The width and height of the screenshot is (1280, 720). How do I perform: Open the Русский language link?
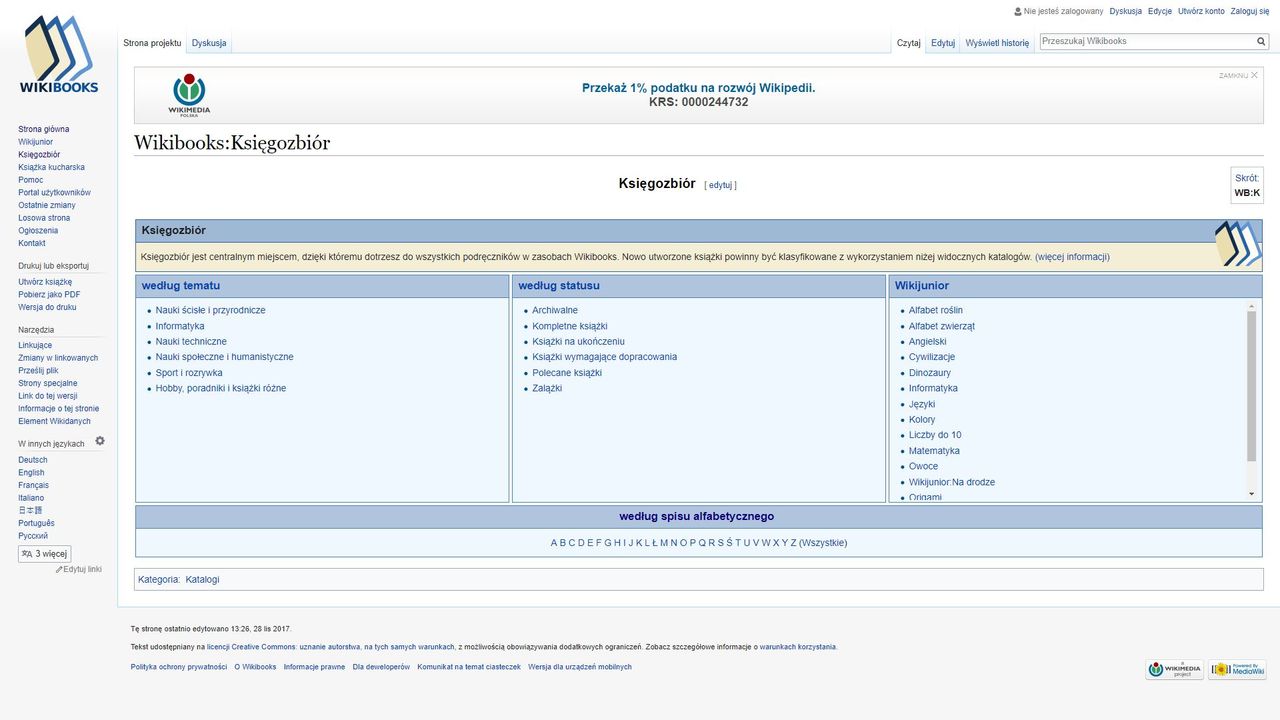33,536
